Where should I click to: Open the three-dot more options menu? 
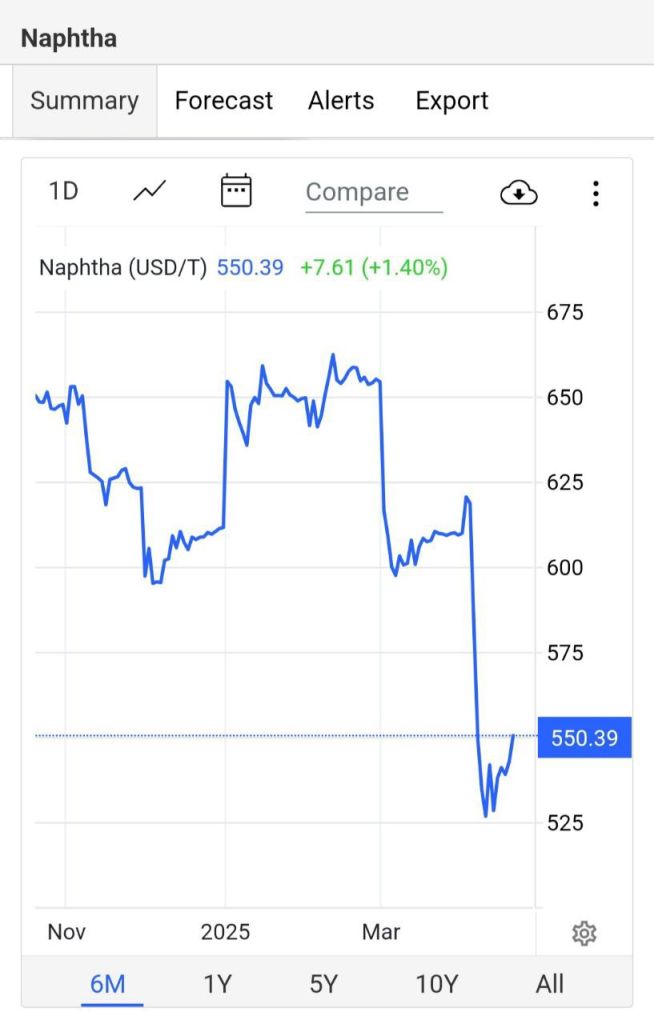coord(595,193)
